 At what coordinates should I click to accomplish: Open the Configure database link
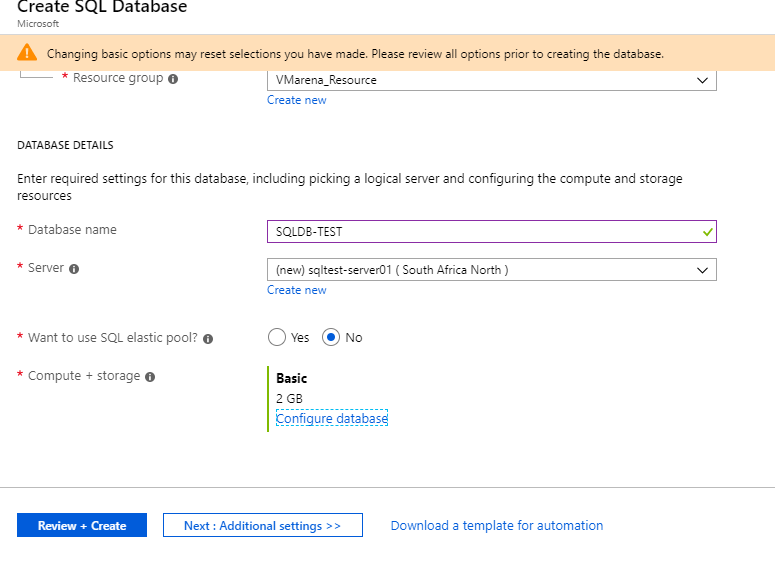(332, 419)
